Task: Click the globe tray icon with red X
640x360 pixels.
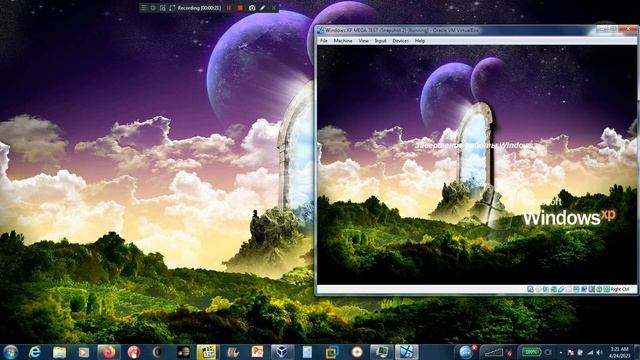Action: pyautogui.click(x=467, y=352)
